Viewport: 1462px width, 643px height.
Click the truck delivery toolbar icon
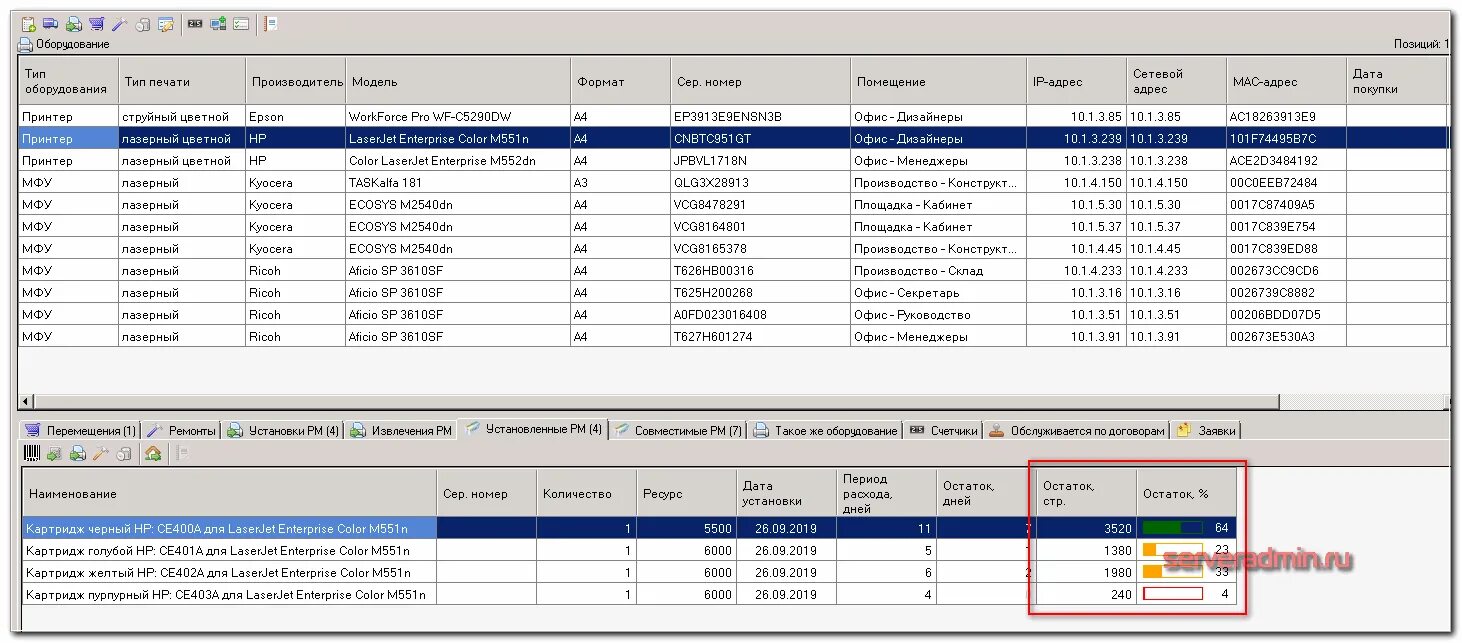point(50,24)
